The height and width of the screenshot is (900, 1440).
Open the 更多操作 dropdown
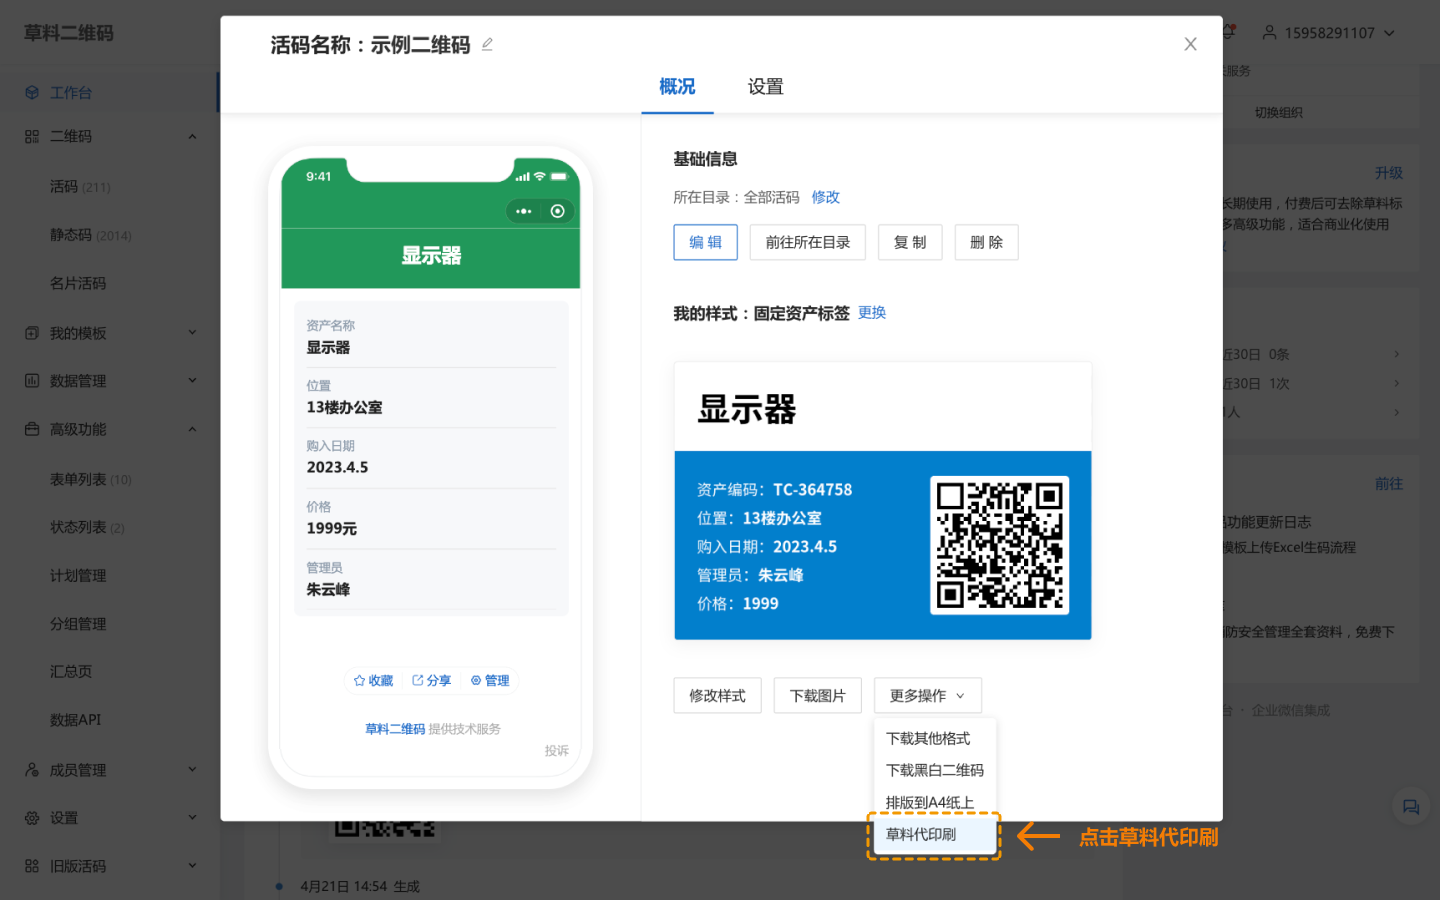click(x=928, y=696)
